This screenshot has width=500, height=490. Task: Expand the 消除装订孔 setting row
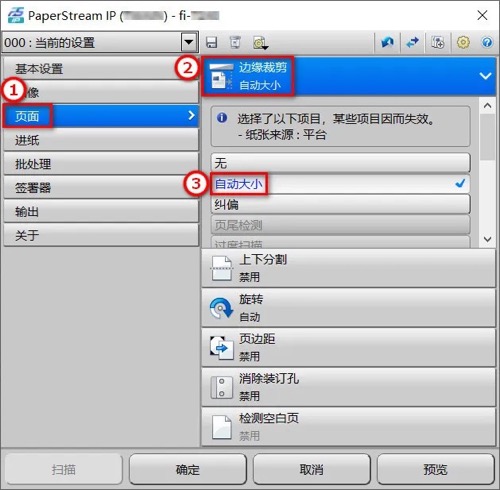(x=348, y=387)
